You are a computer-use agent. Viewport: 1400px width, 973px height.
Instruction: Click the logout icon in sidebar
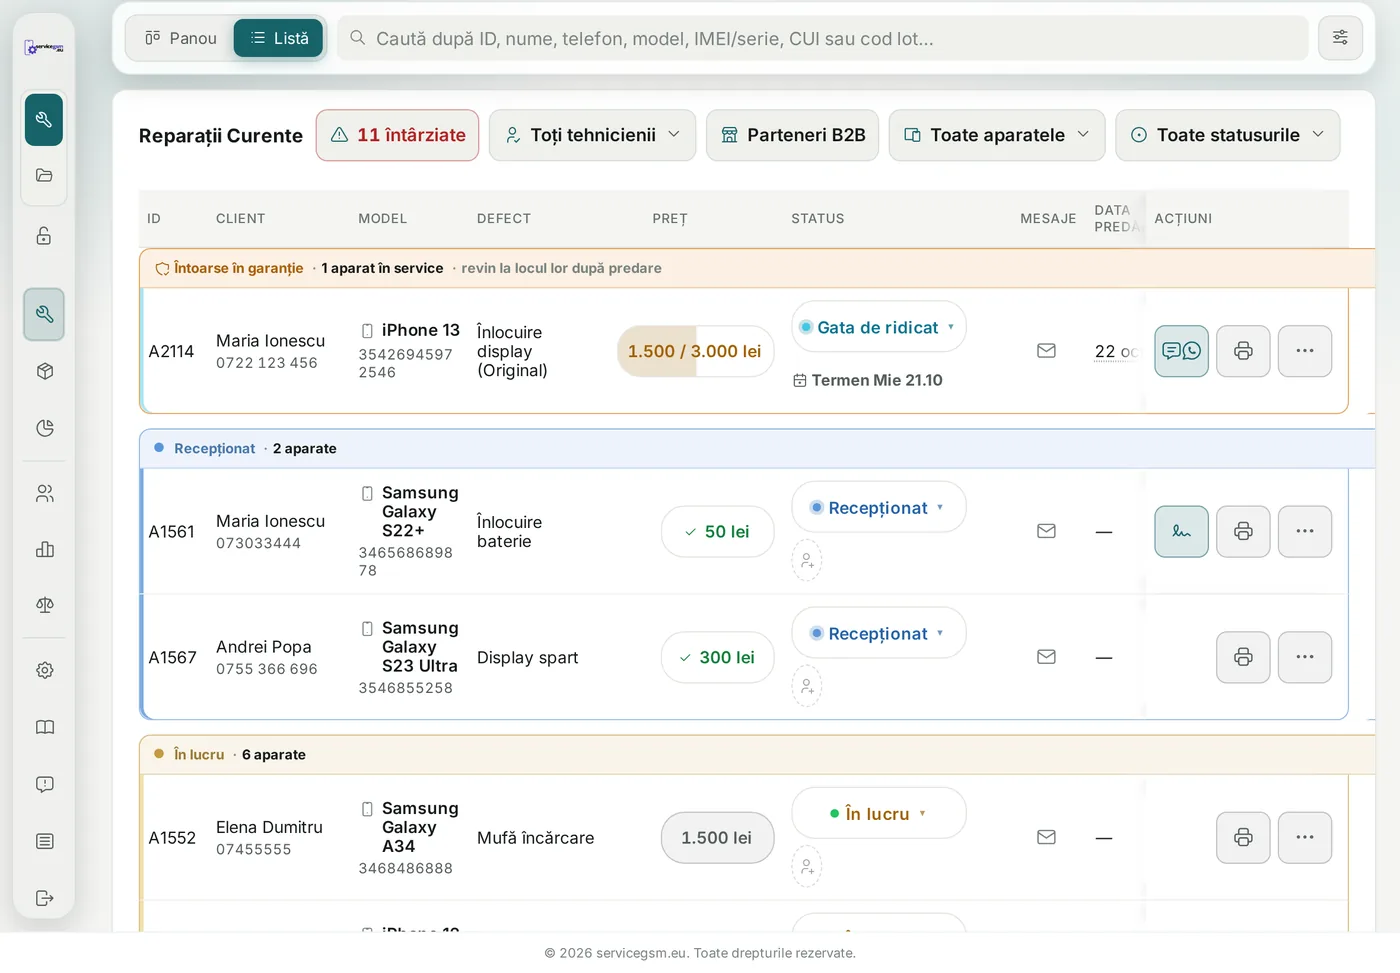point(44,898)
